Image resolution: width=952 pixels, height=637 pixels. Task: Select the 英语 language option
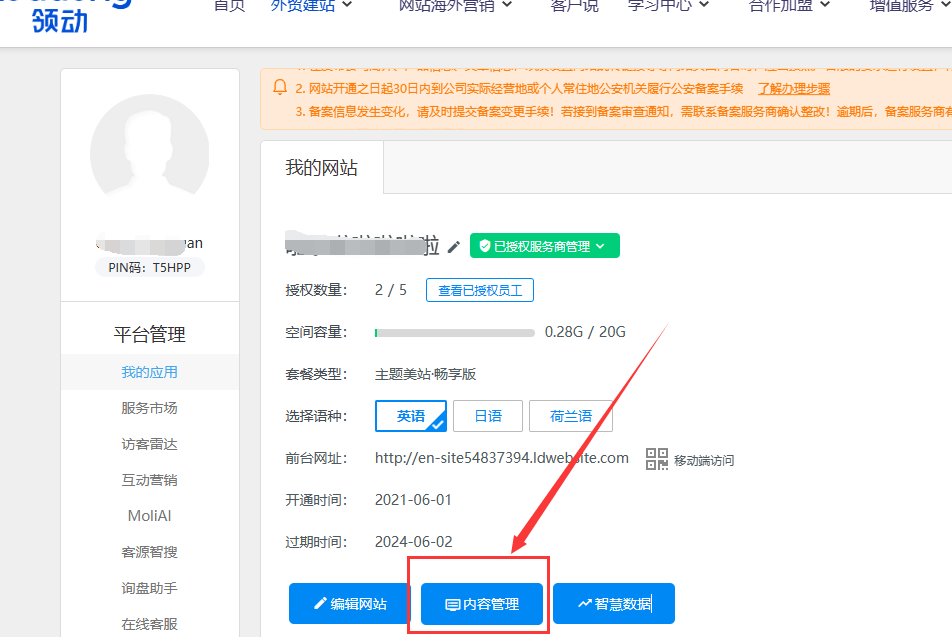(410, 416)
